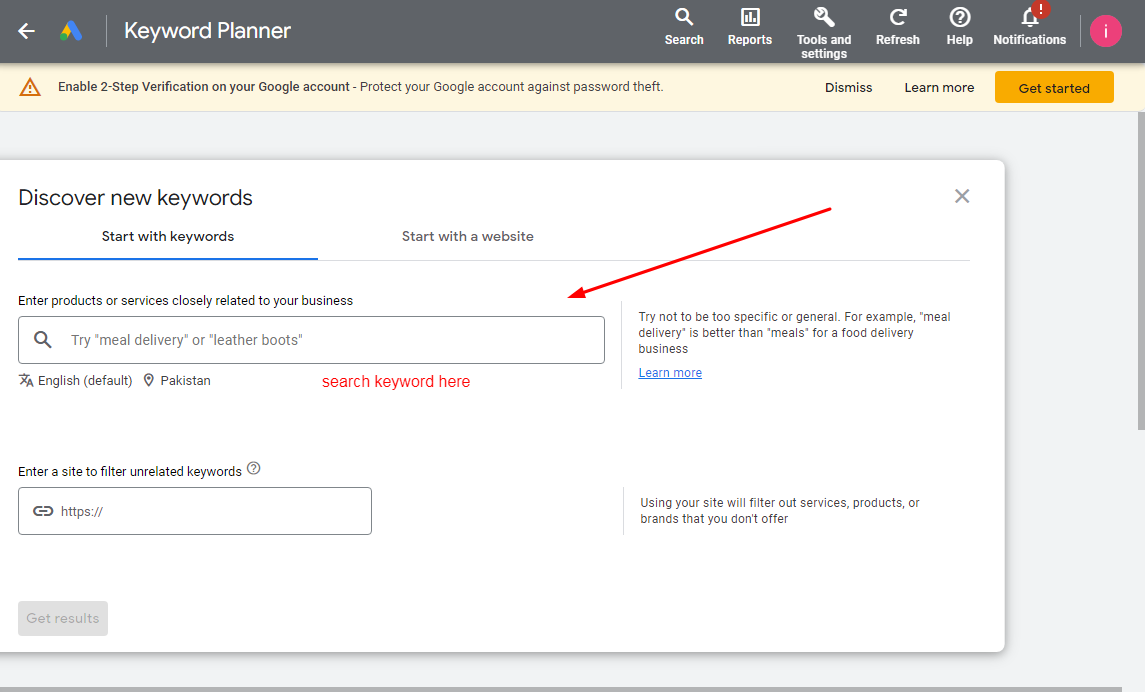Focus the products or services keyword field
The height and width of the screenshot is (692, 1145).
[311, 340]
